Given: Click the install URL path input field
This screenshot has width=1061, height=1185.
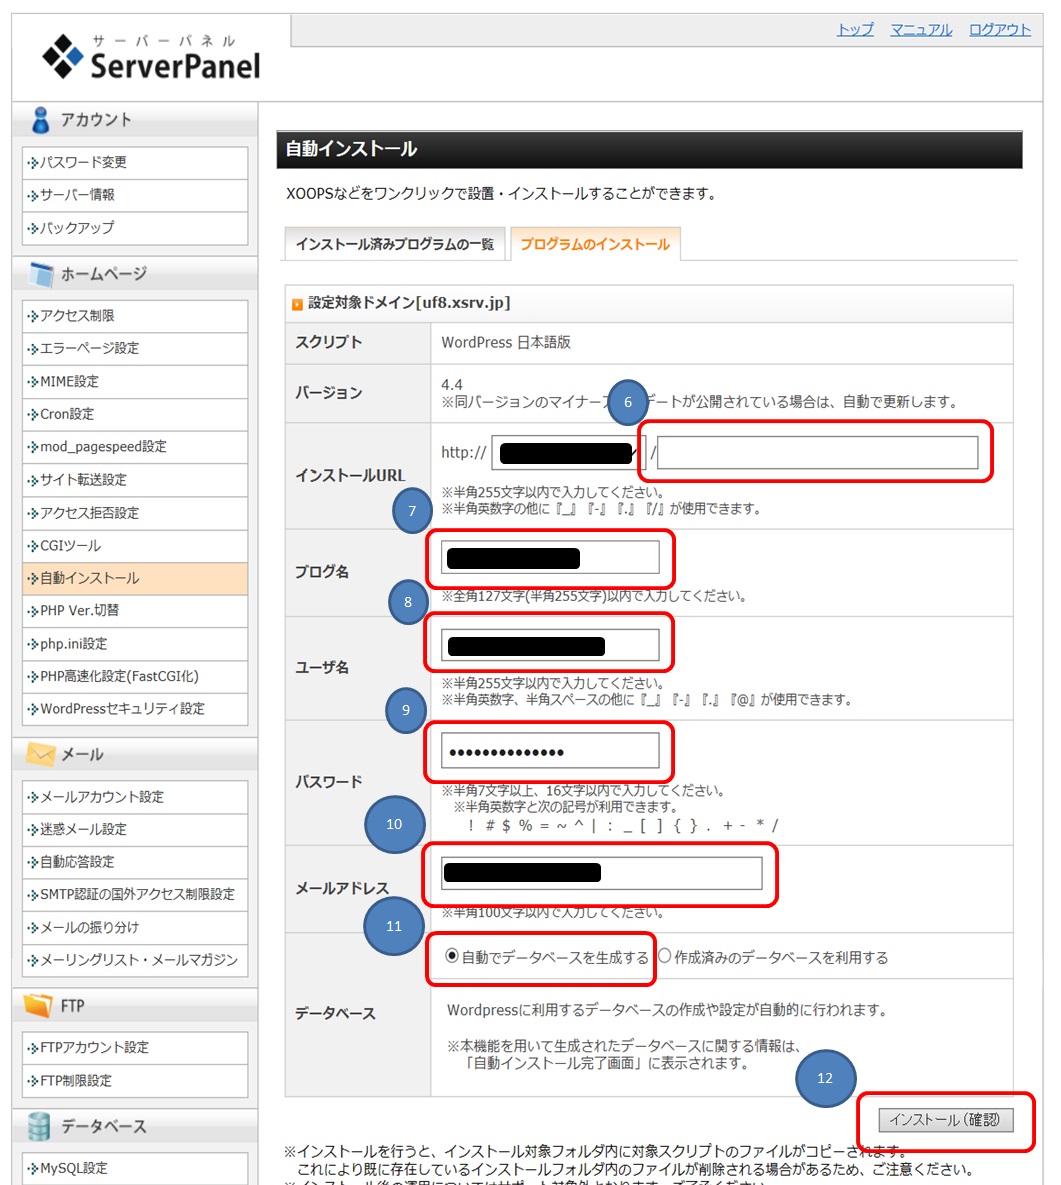Looking at the screenshot, I should [817, 453].
